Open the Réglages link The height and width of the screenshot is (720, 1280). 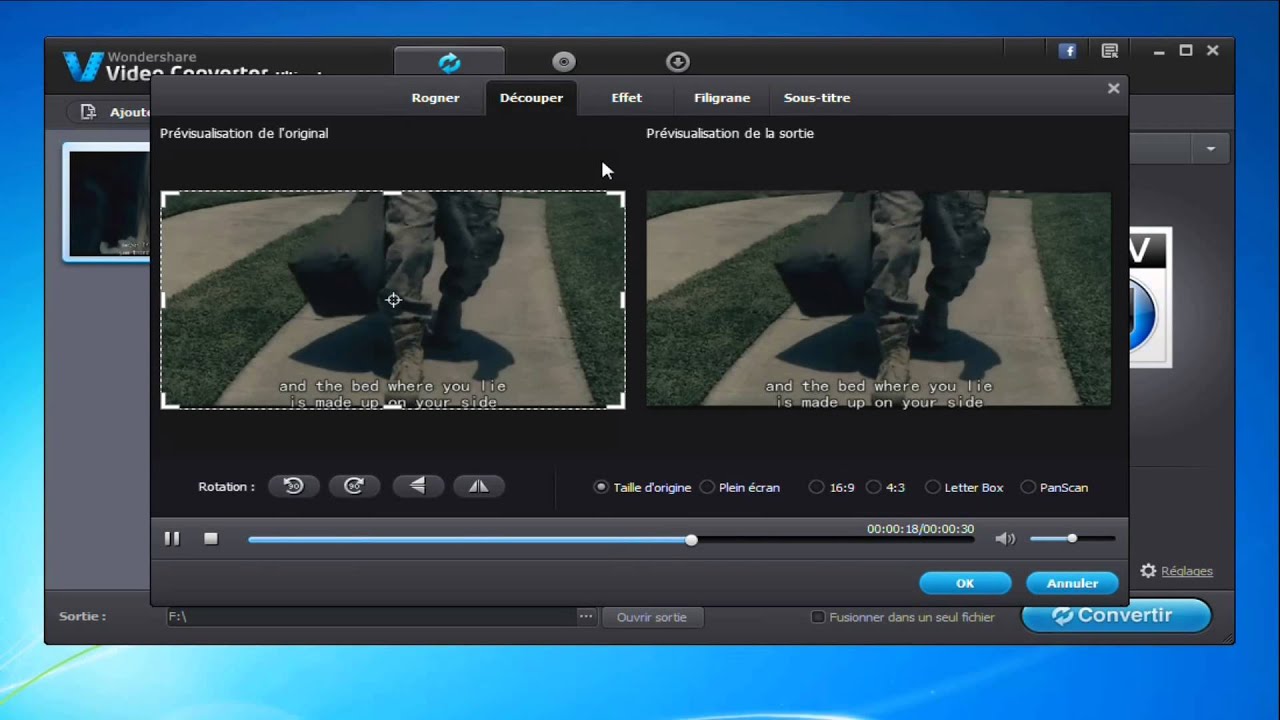1187,571
